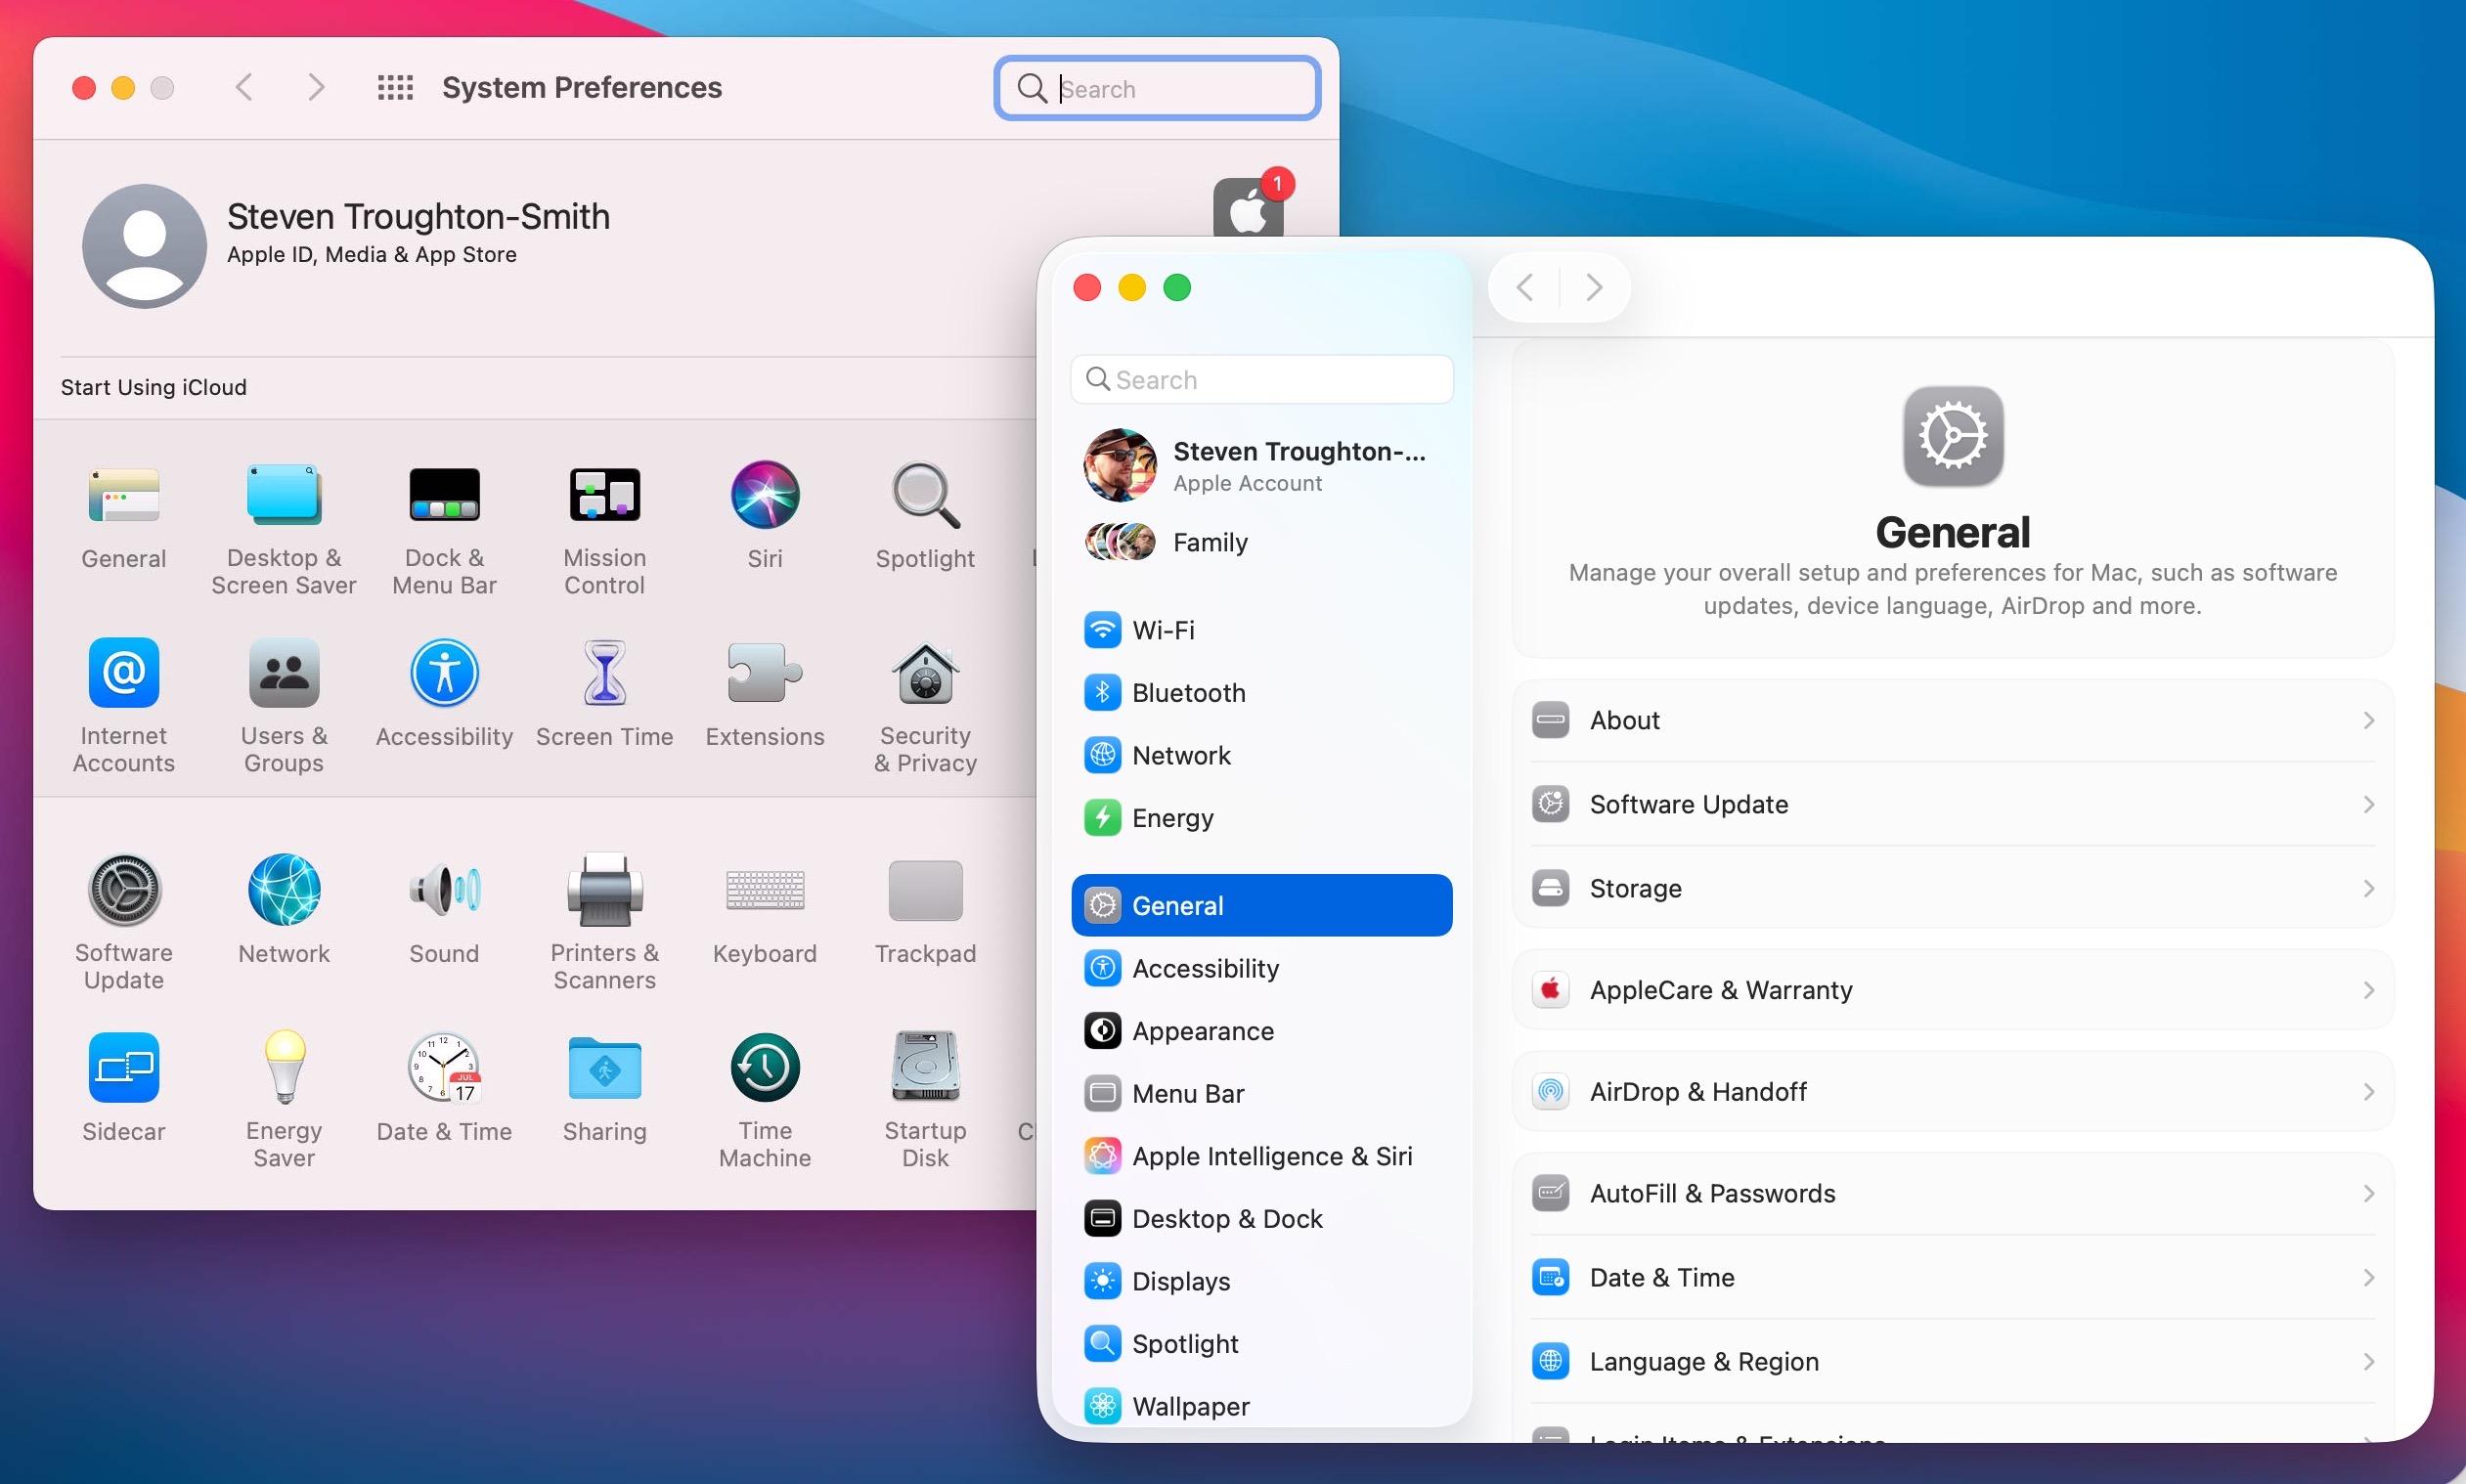
Task: Select Spotlight in Settings sidebar
Action: 1261,1343
